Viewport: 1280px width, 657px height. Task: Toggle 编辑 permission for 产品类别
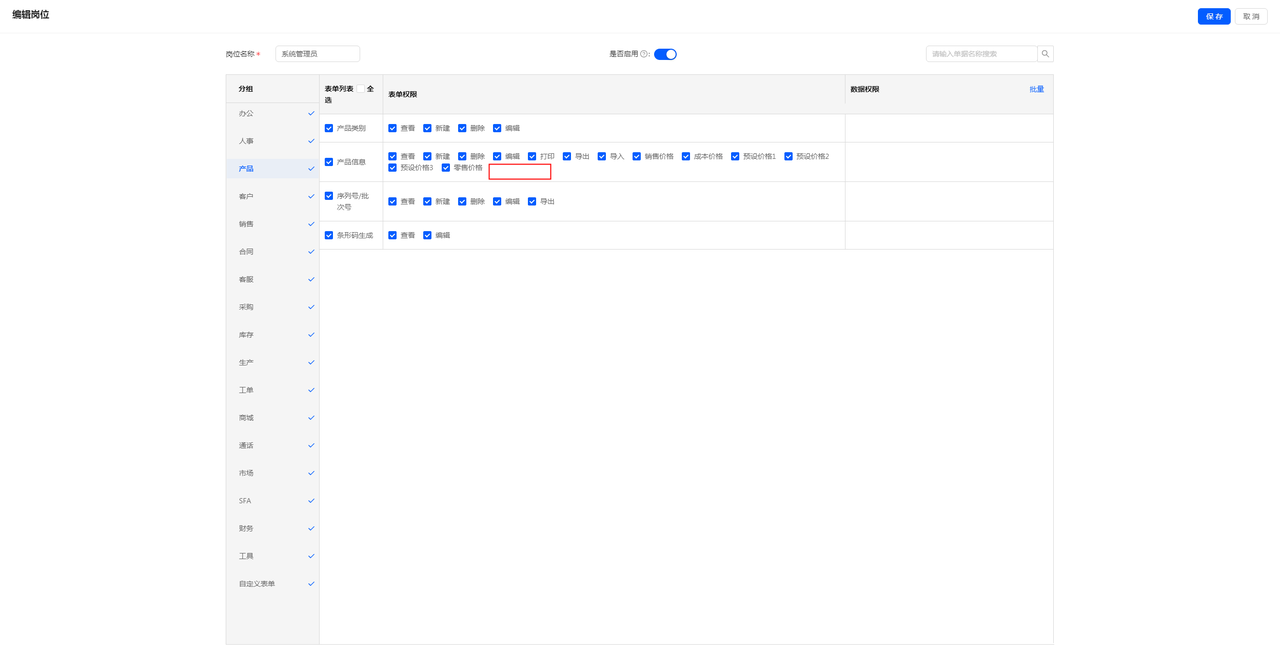pos(497,128)
